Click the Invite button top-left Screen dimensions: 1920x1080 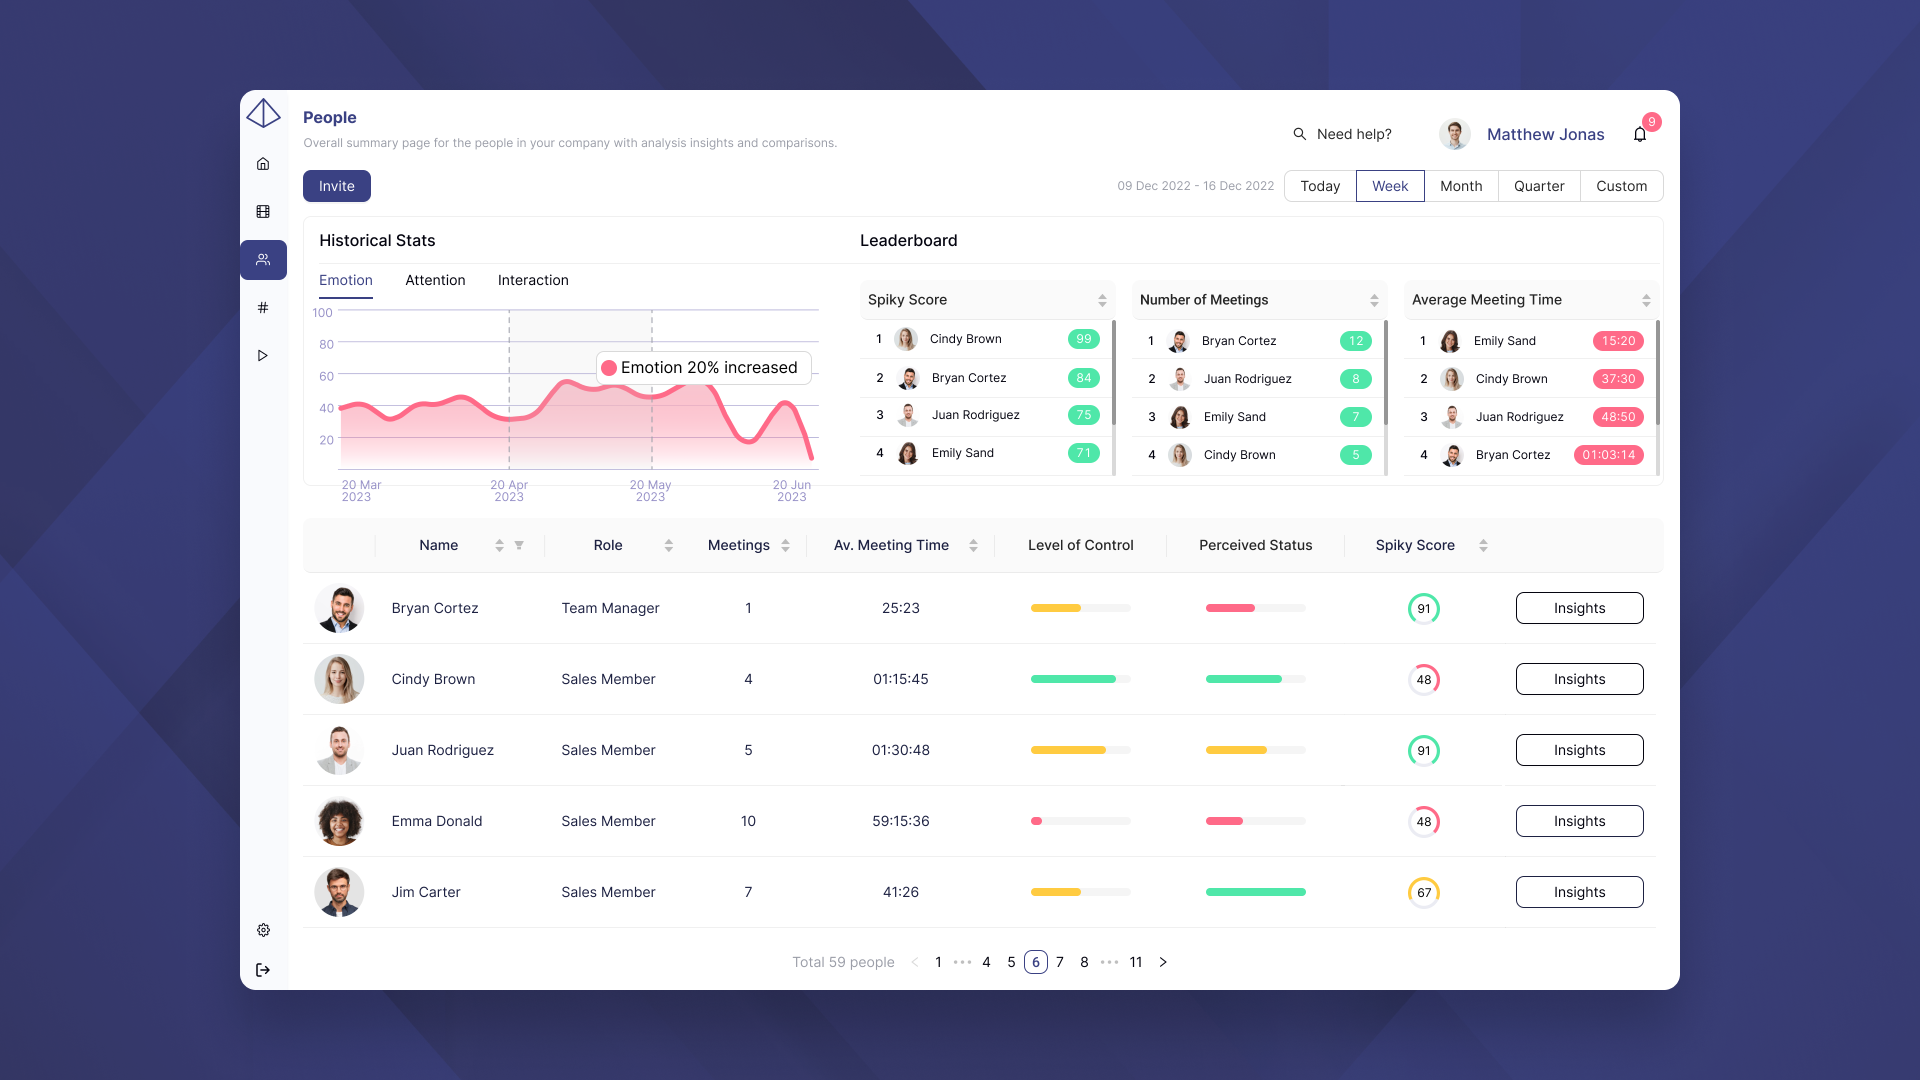(x=336, y=186)
